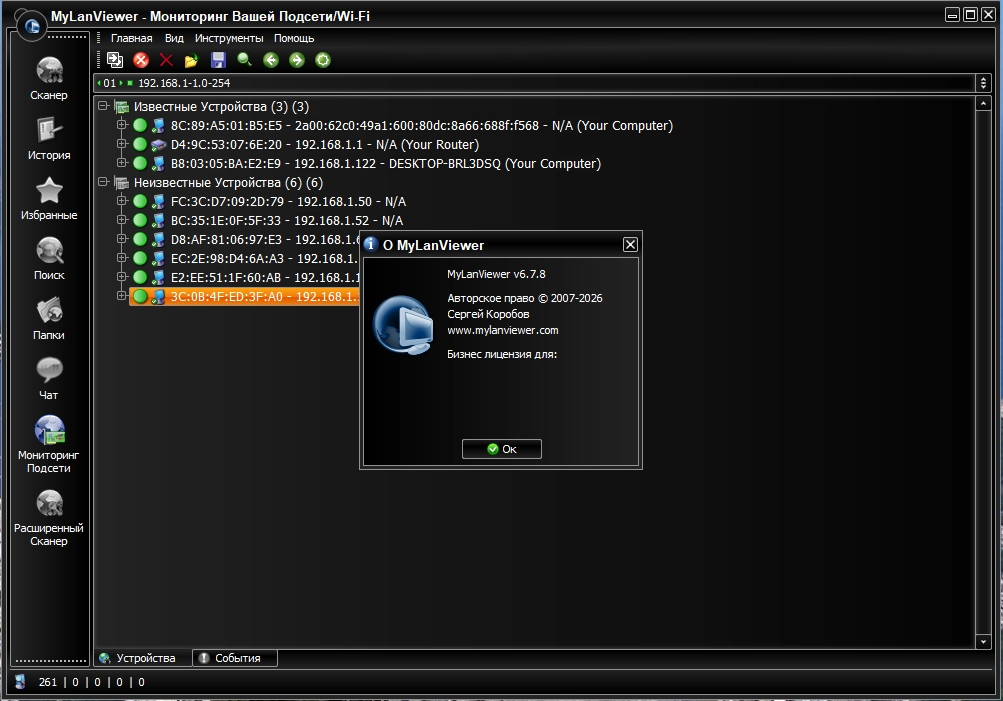This screenshot has width=1003, height=701.
Task: Click the 192.168.1-1.0-254 subnet entry
Action: pyautogui.click(x=184, y=83)
